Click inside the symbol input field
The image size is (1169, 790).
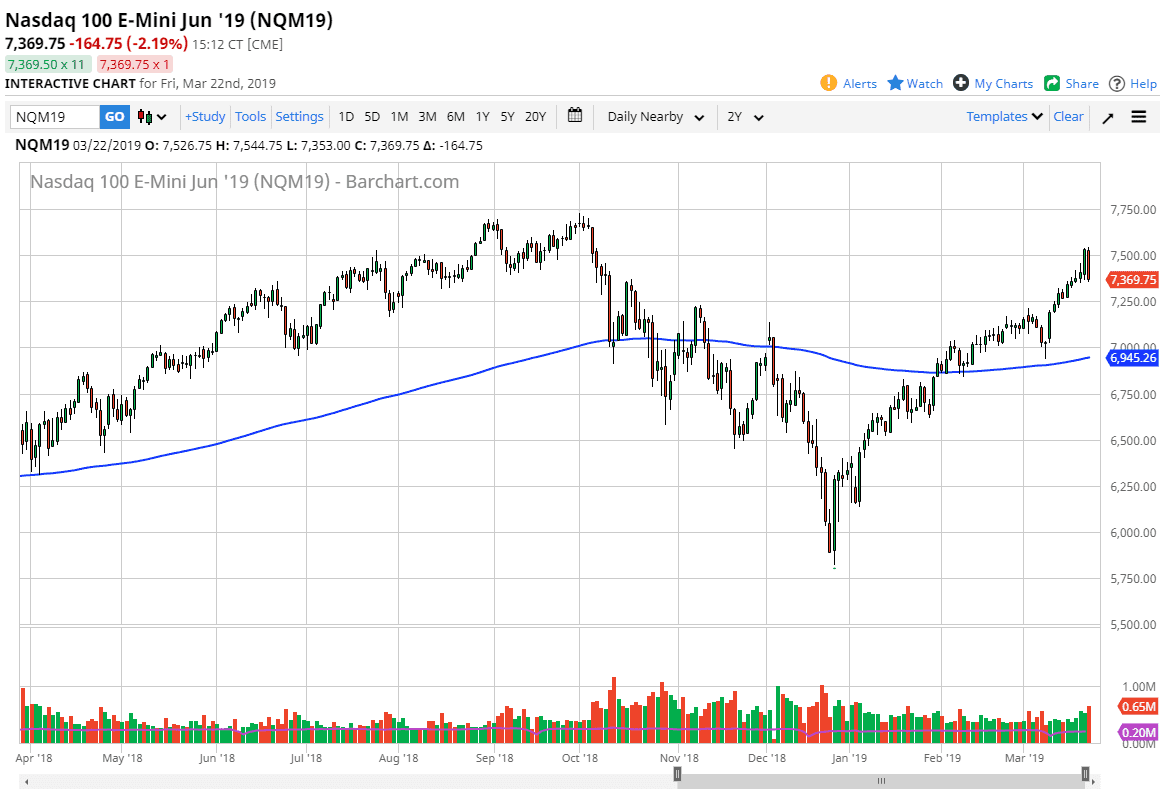coord(55,116)
